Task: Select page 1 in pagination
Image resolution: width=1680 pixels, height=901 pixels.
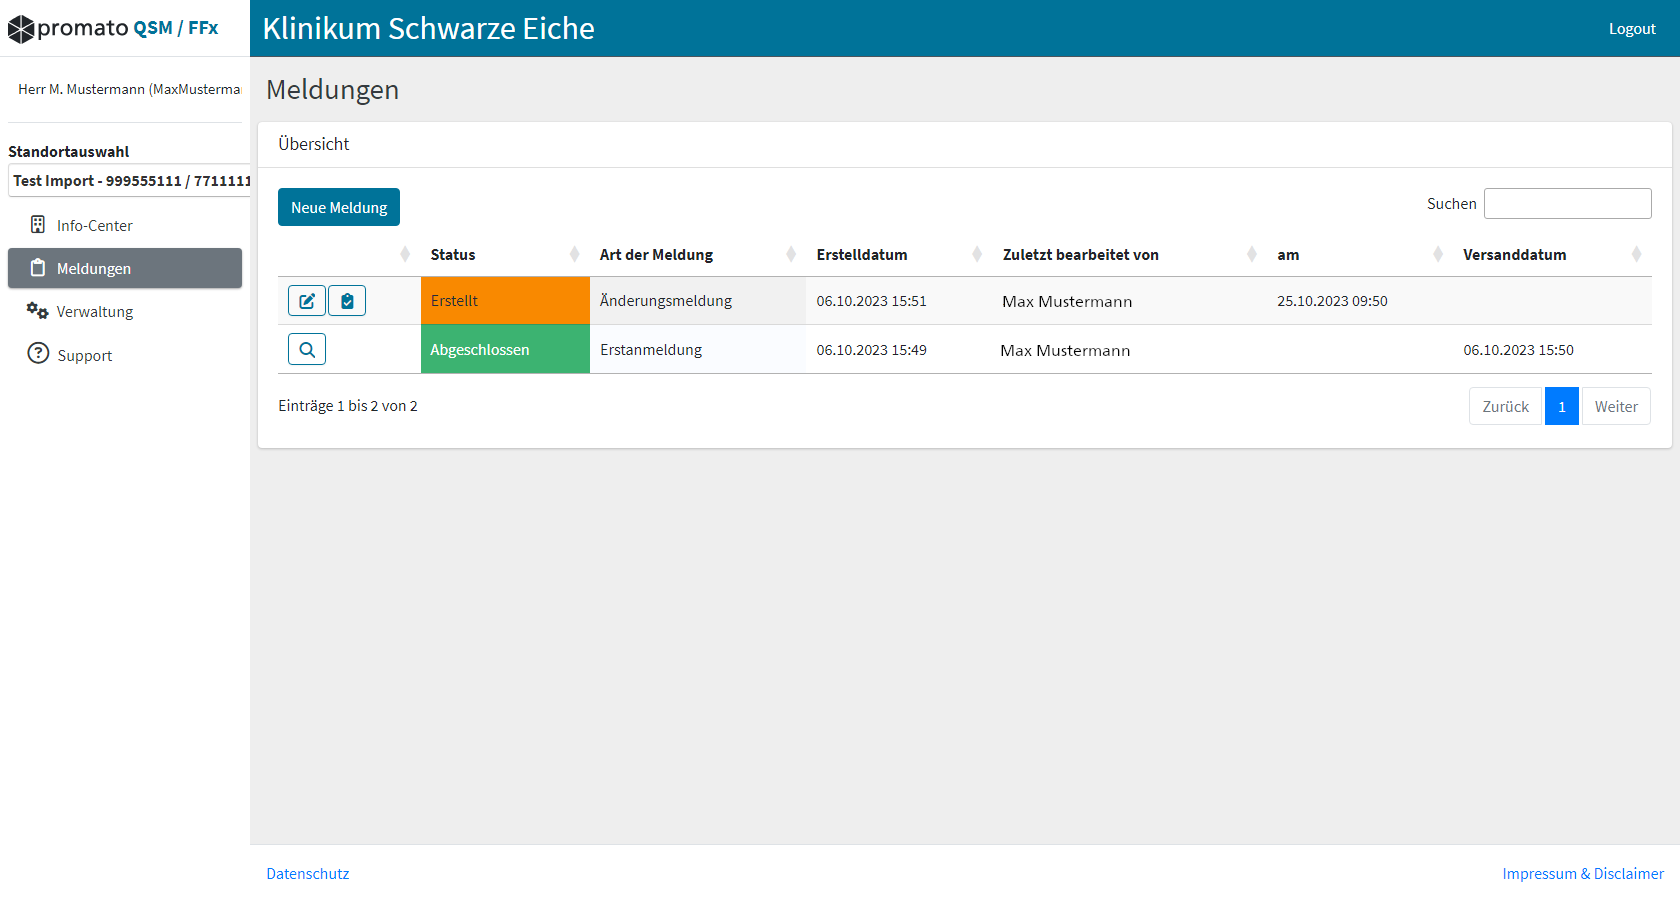Action: click(1561, 406)
